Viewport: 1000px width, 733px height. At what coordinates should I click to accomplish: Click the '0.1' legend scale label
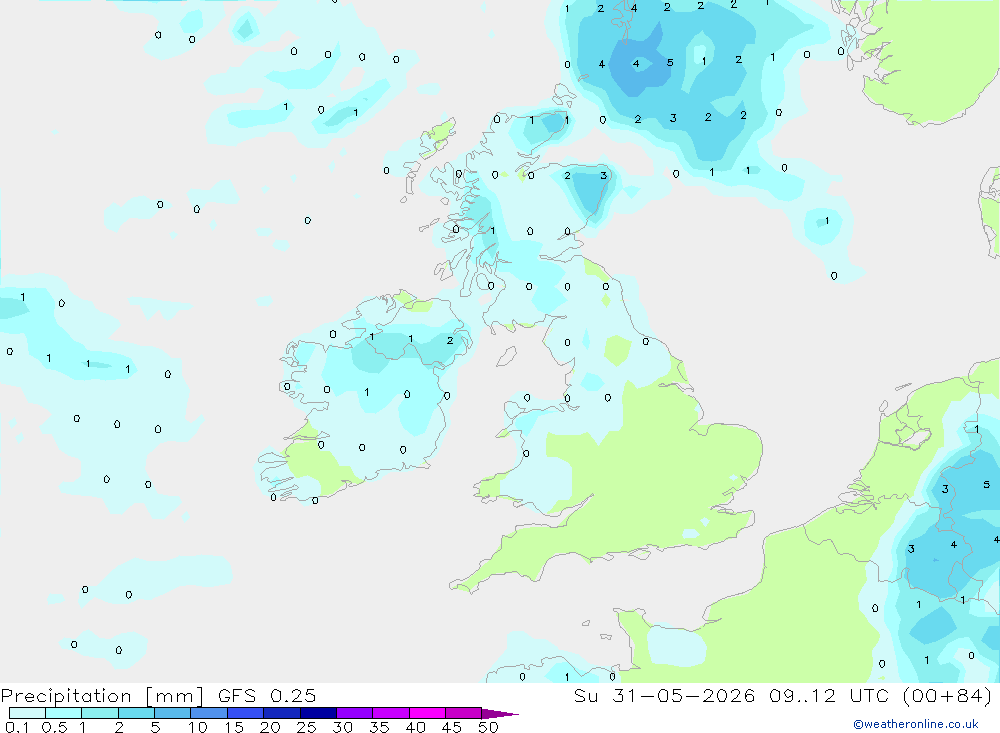[x=17, y=727]
